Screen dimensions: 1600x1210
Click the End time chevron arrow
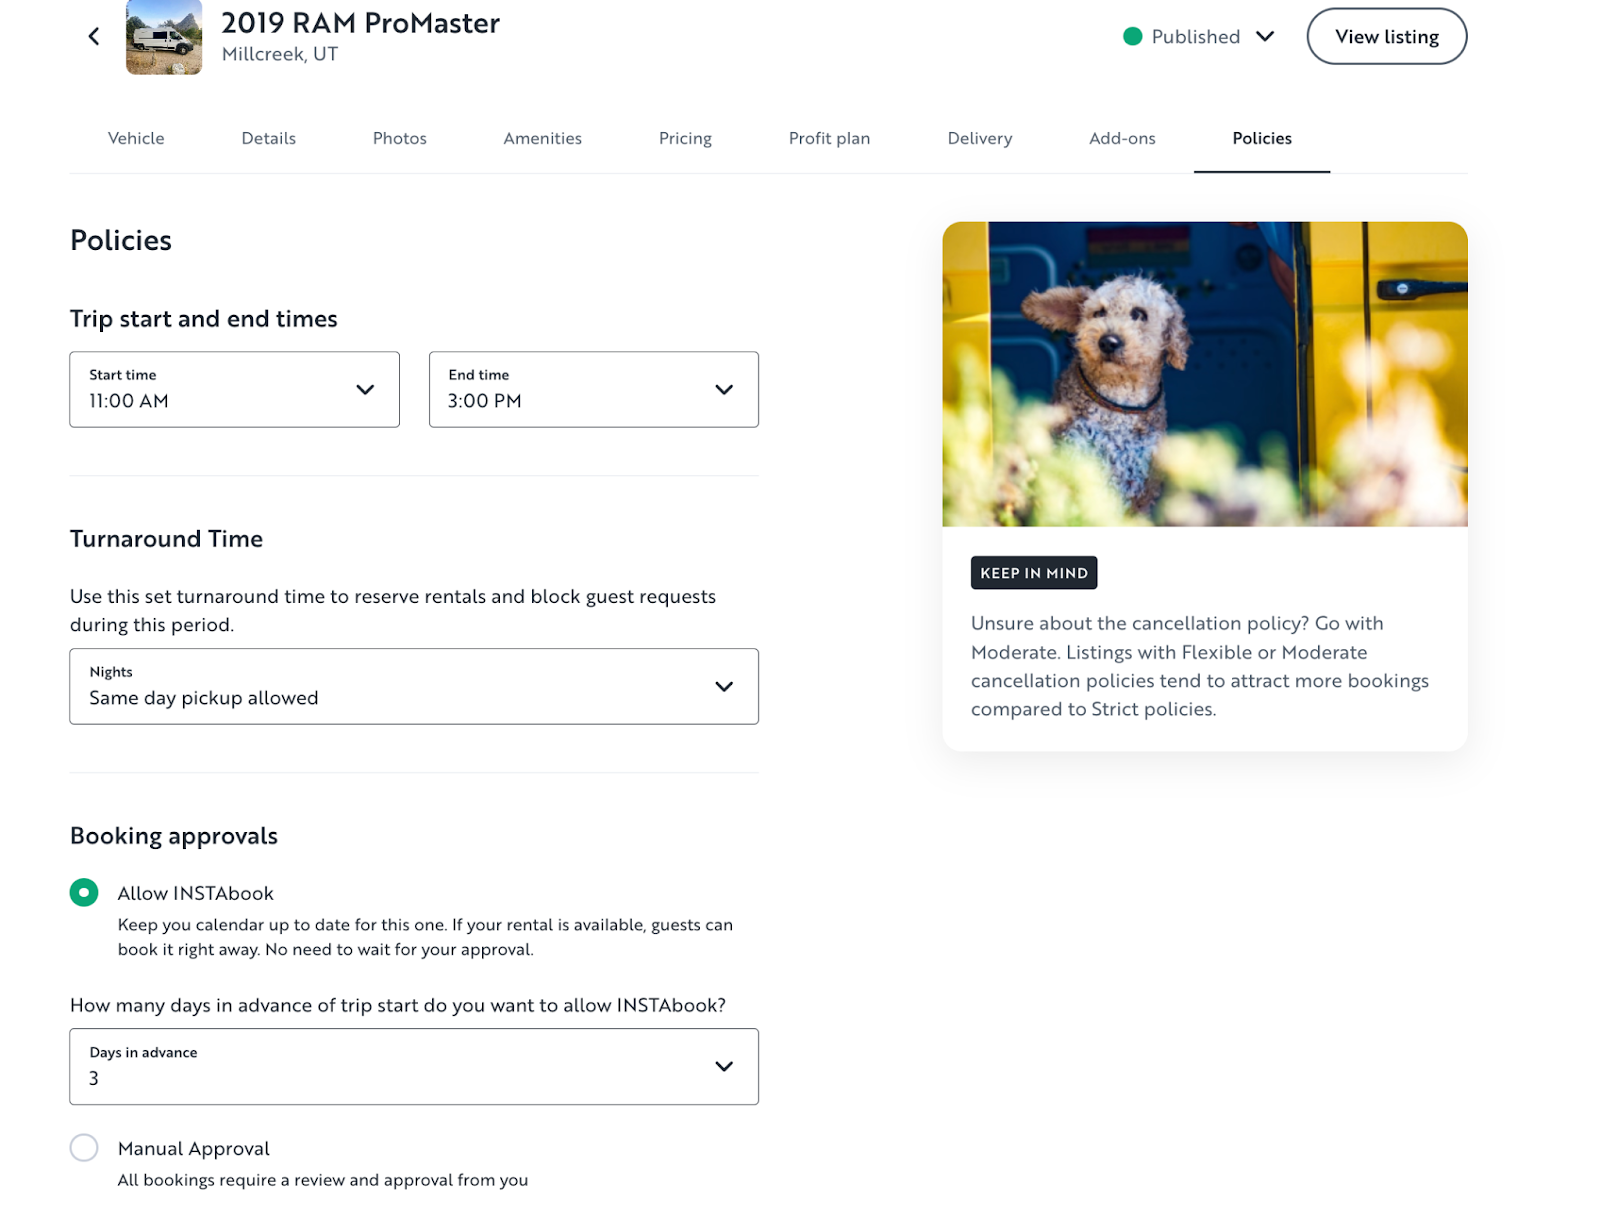click(x=724, y=390)
